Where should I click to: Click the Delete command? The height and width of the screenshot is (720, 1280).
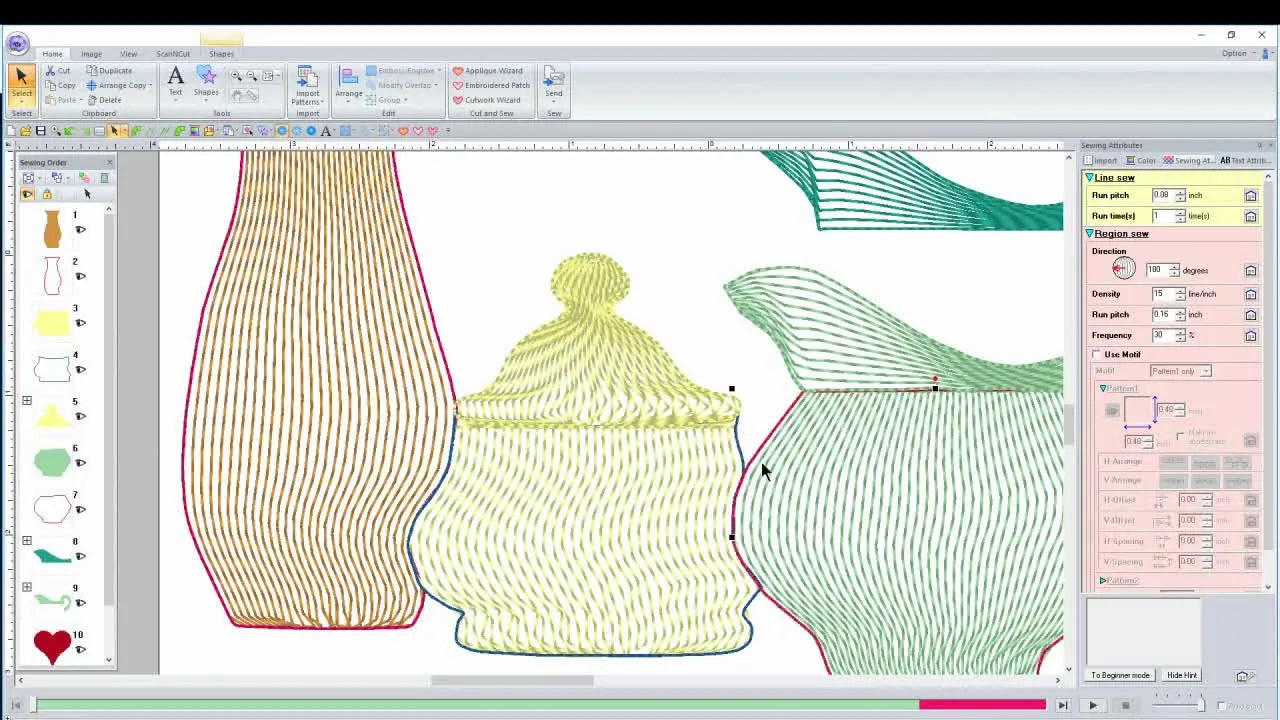pyautogui.click(x=104, y=100)
